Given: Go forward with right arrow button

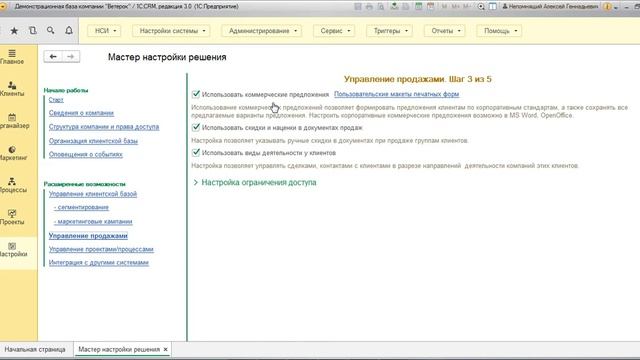Looking at the screenshot, I should pos(71,57).
